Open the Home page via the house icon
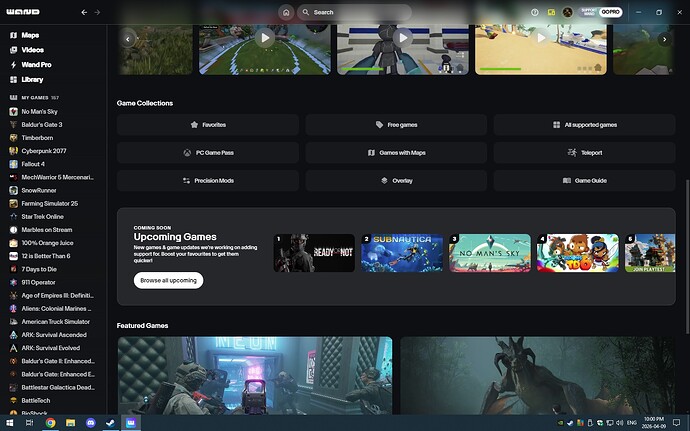690x431 pixels. point(286,12)
